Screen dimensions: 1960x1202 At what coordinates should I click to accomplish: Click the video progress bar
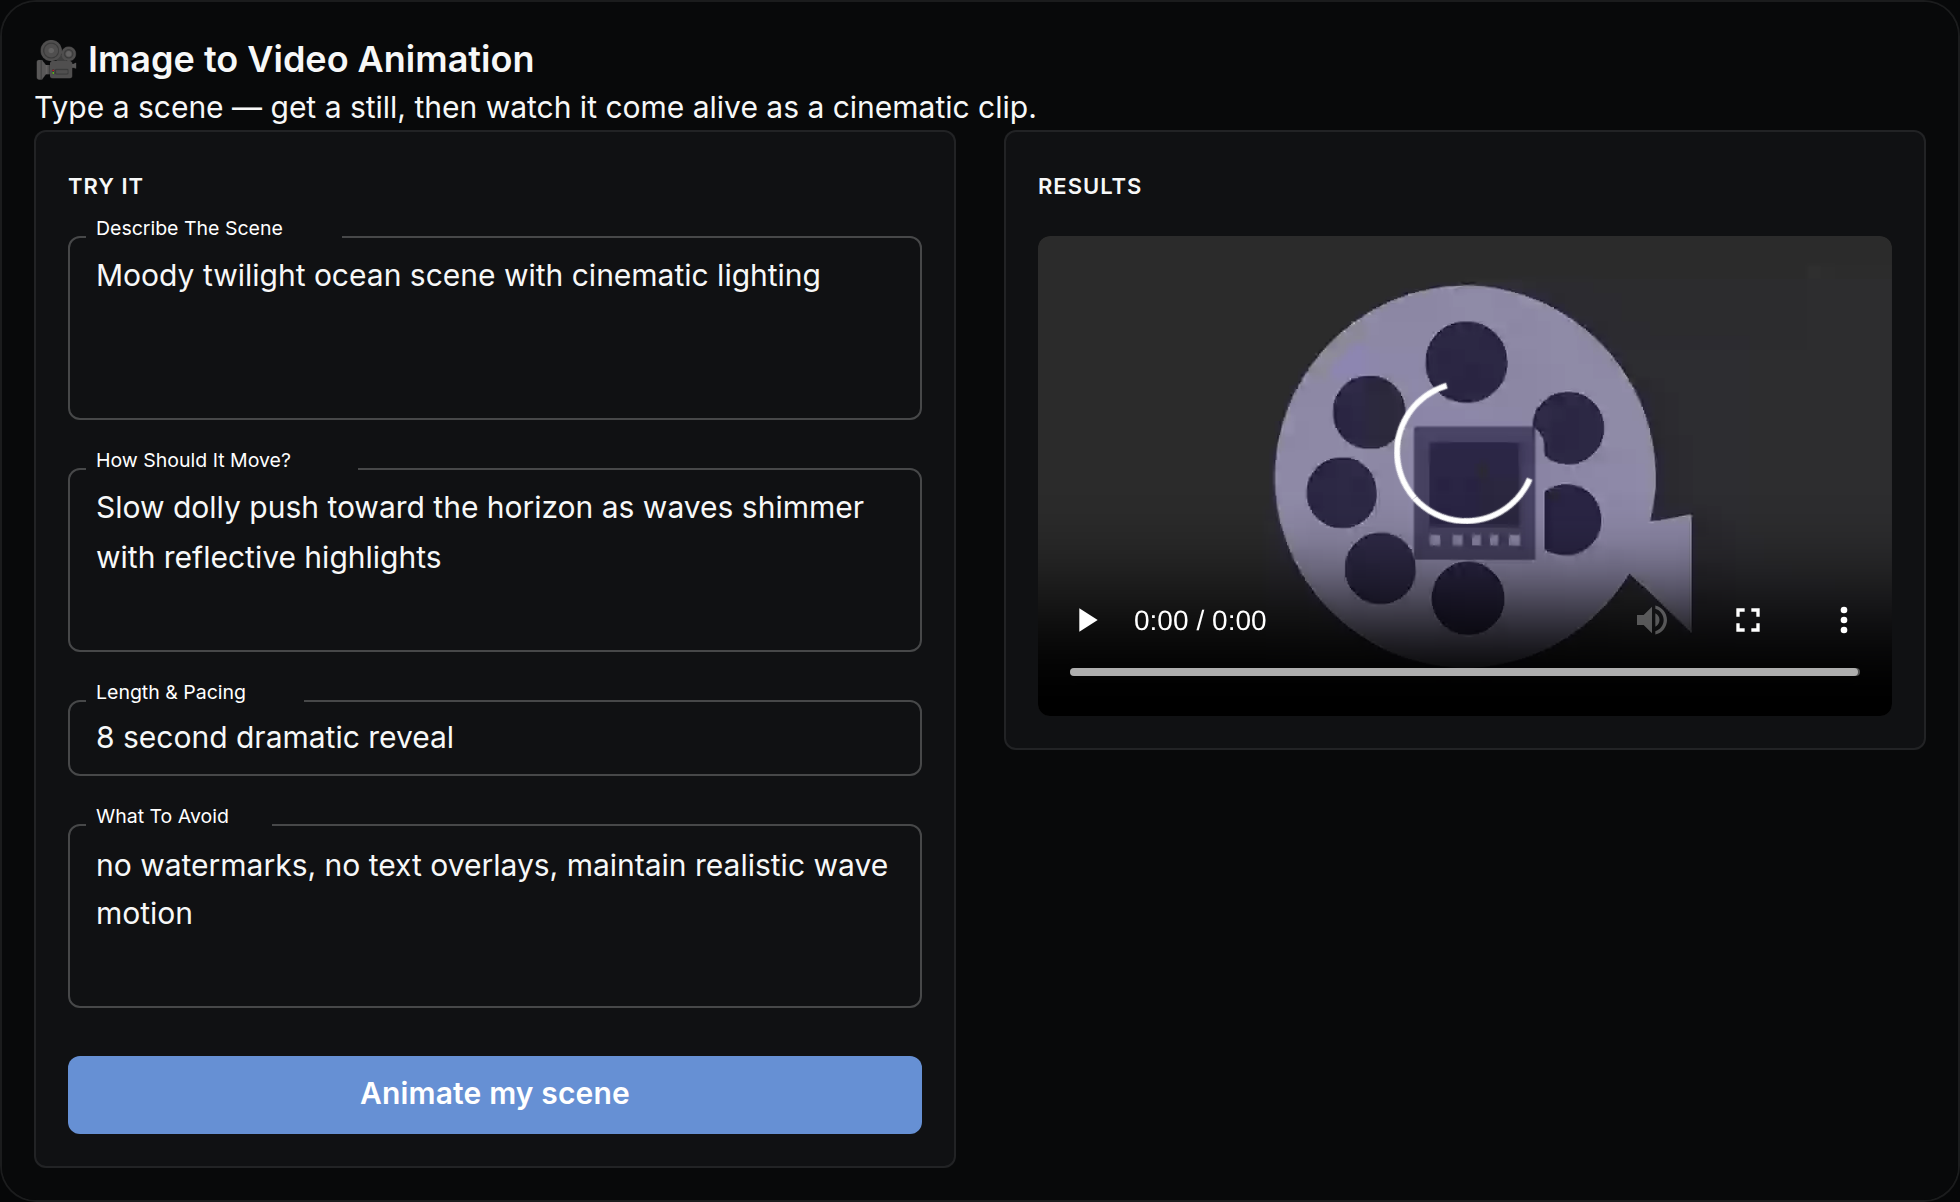pyautogui.click(x=1464, y=672)
